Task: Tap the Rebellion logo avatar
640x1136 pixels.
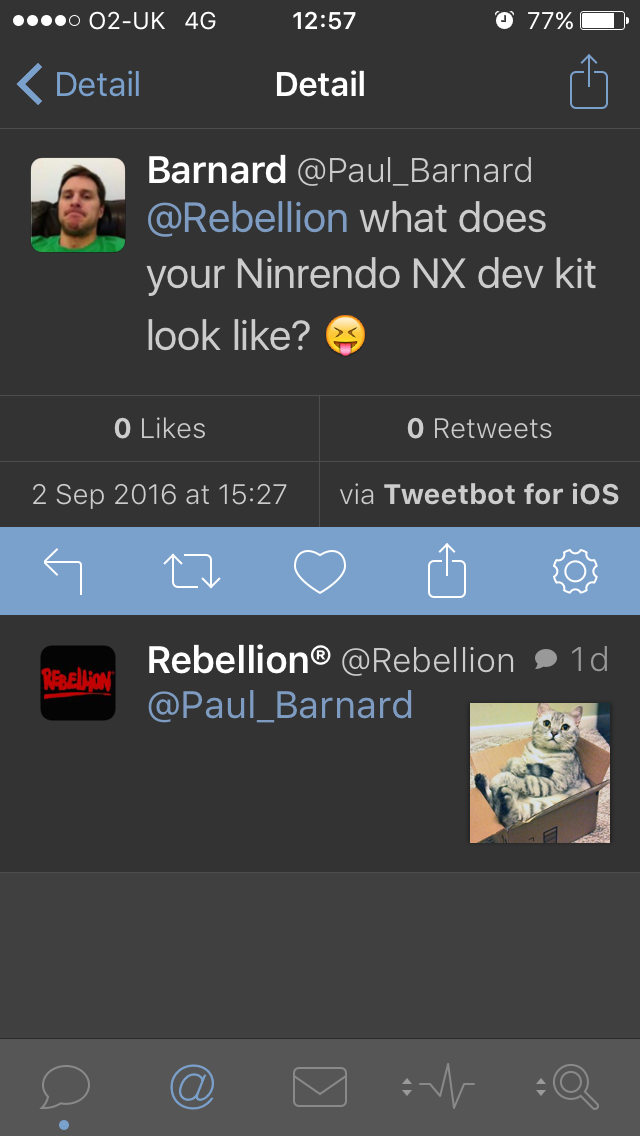Action: pos(78,683)
